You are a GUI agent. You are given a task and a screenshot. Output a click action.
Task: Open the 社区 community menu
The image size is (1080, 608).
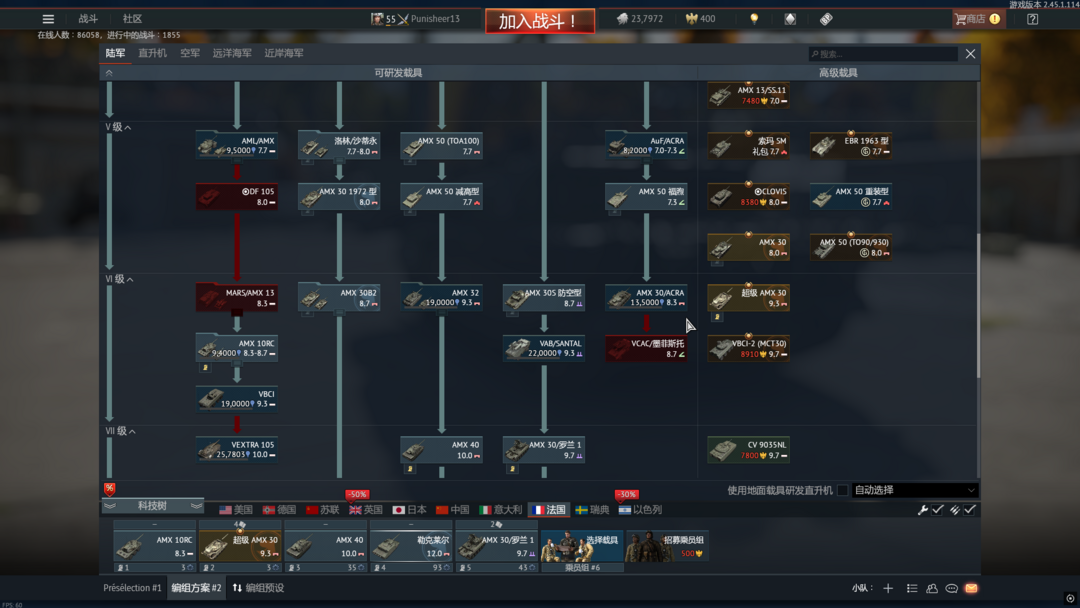132,19
